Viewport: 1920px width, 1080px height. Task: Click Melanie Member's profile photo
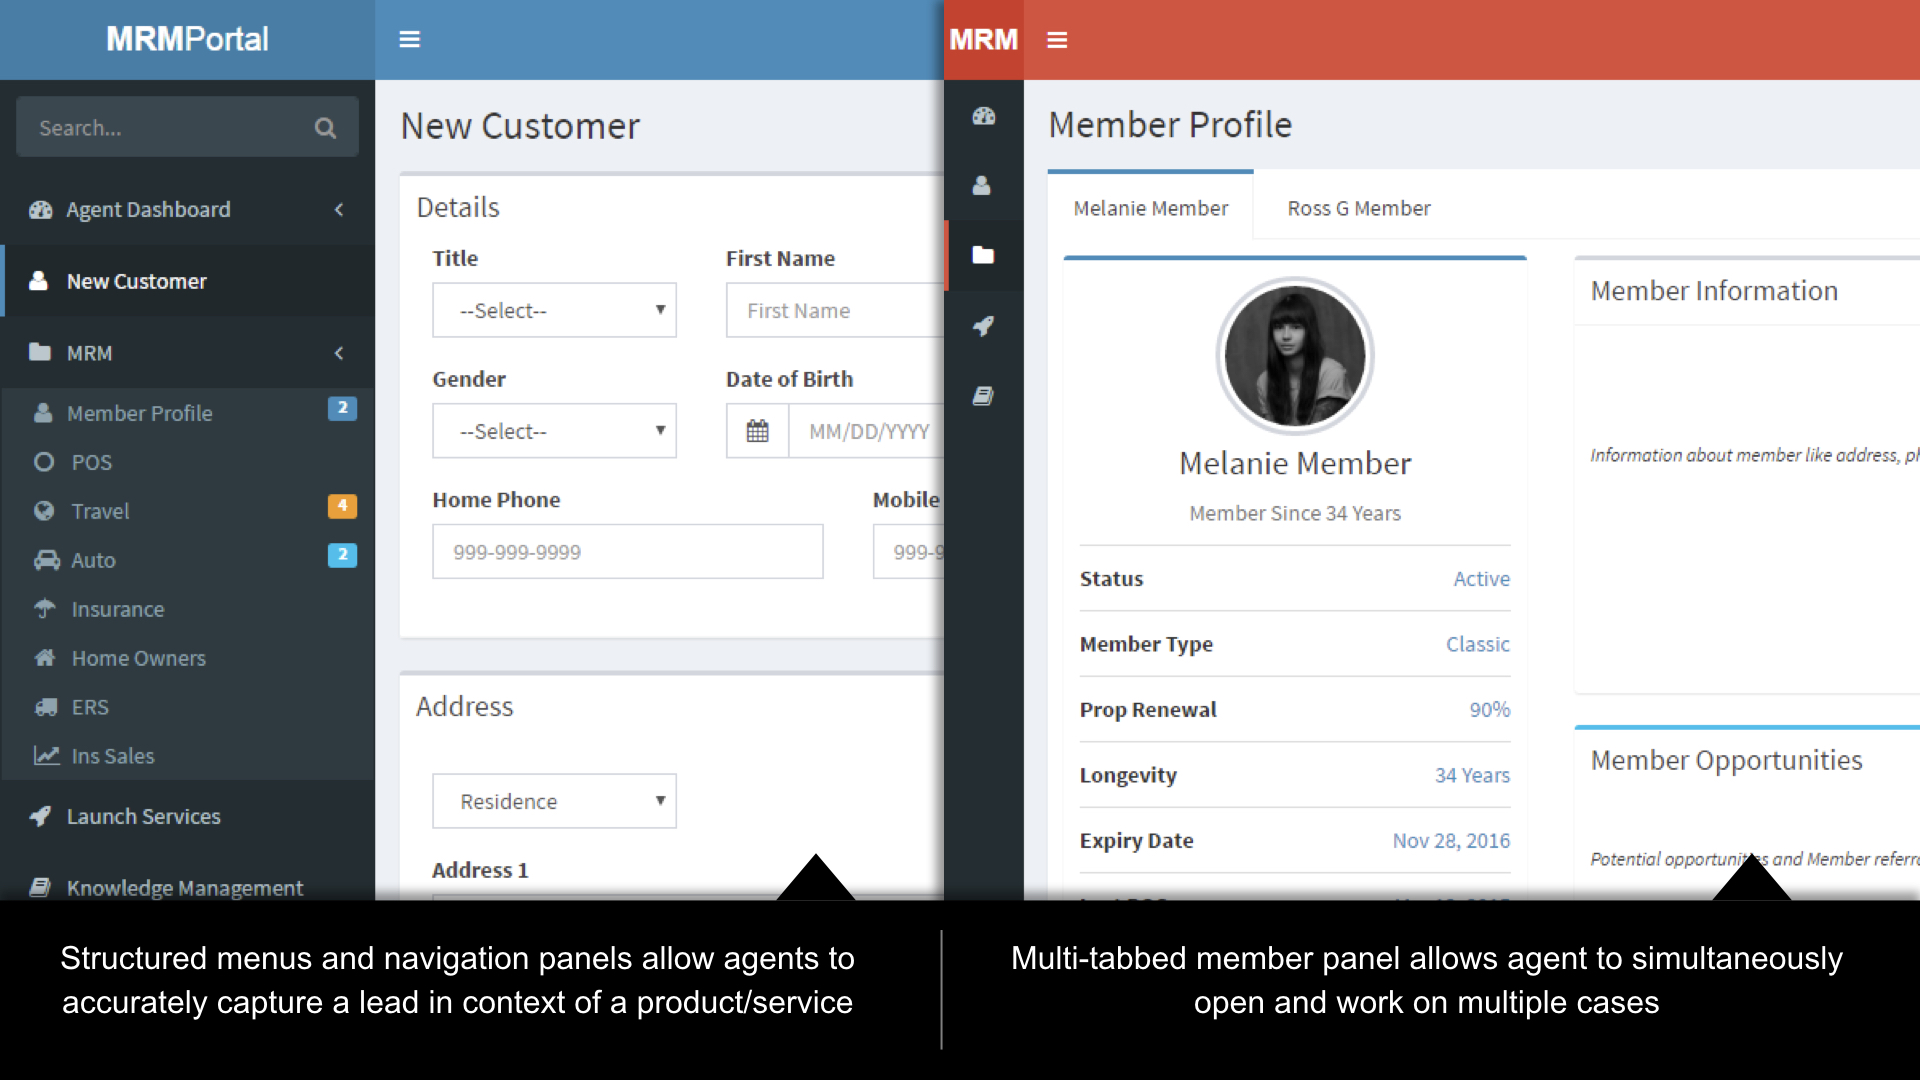click(x=1294, y=356)
